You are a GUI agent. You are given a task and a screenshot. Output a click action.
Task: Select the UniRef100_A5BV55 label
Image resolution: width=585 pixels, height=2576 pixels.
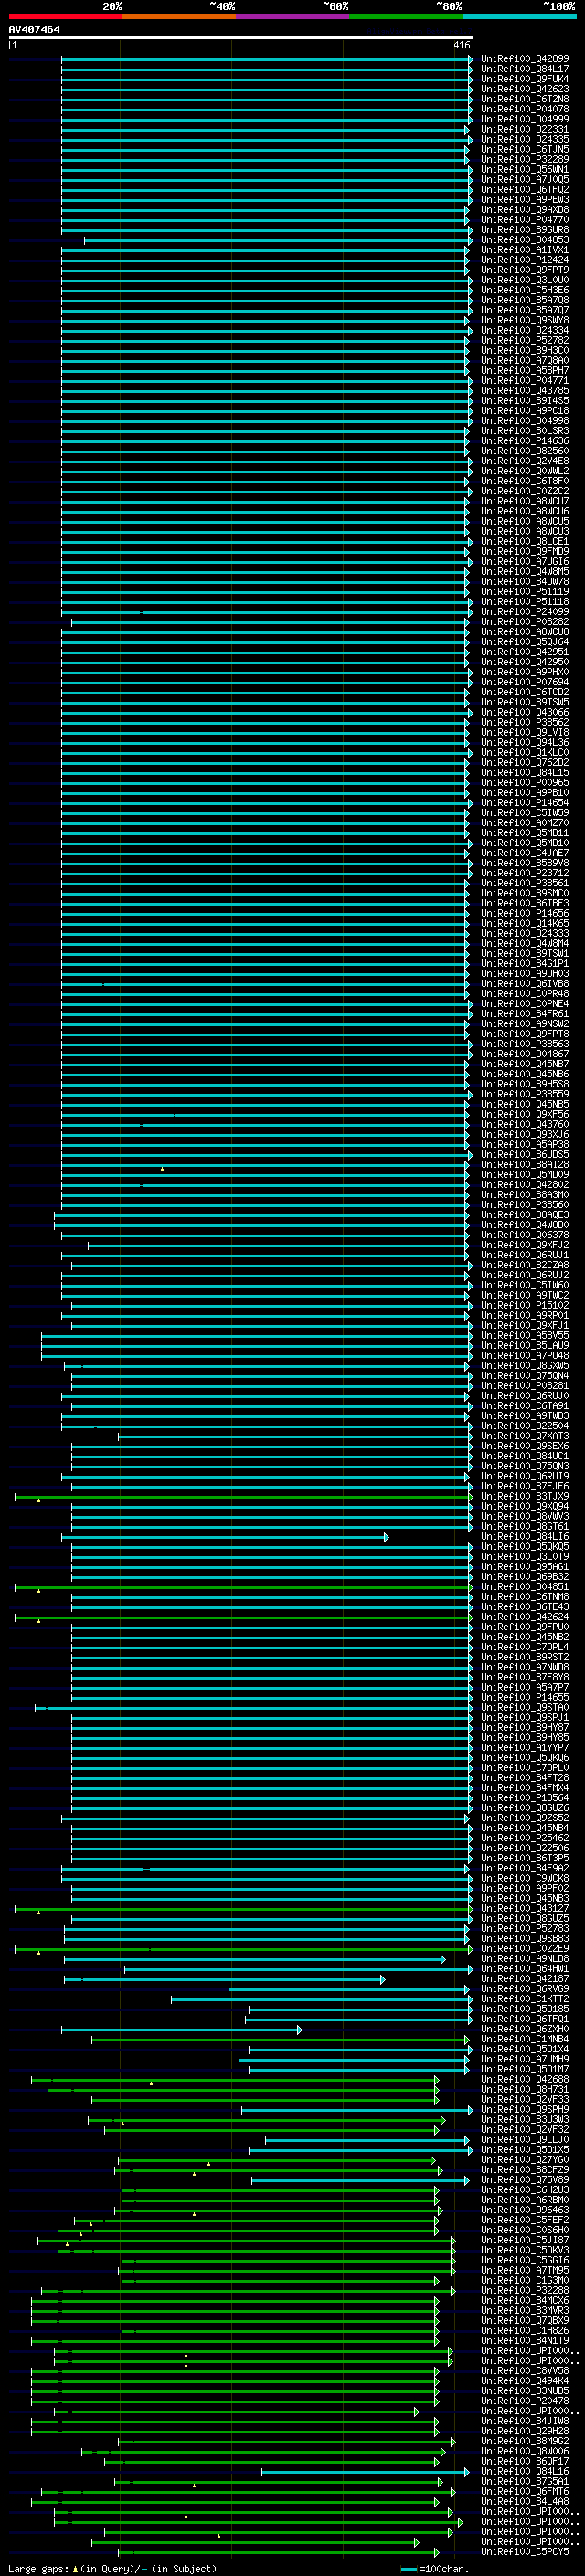[x=525, y=1336]
